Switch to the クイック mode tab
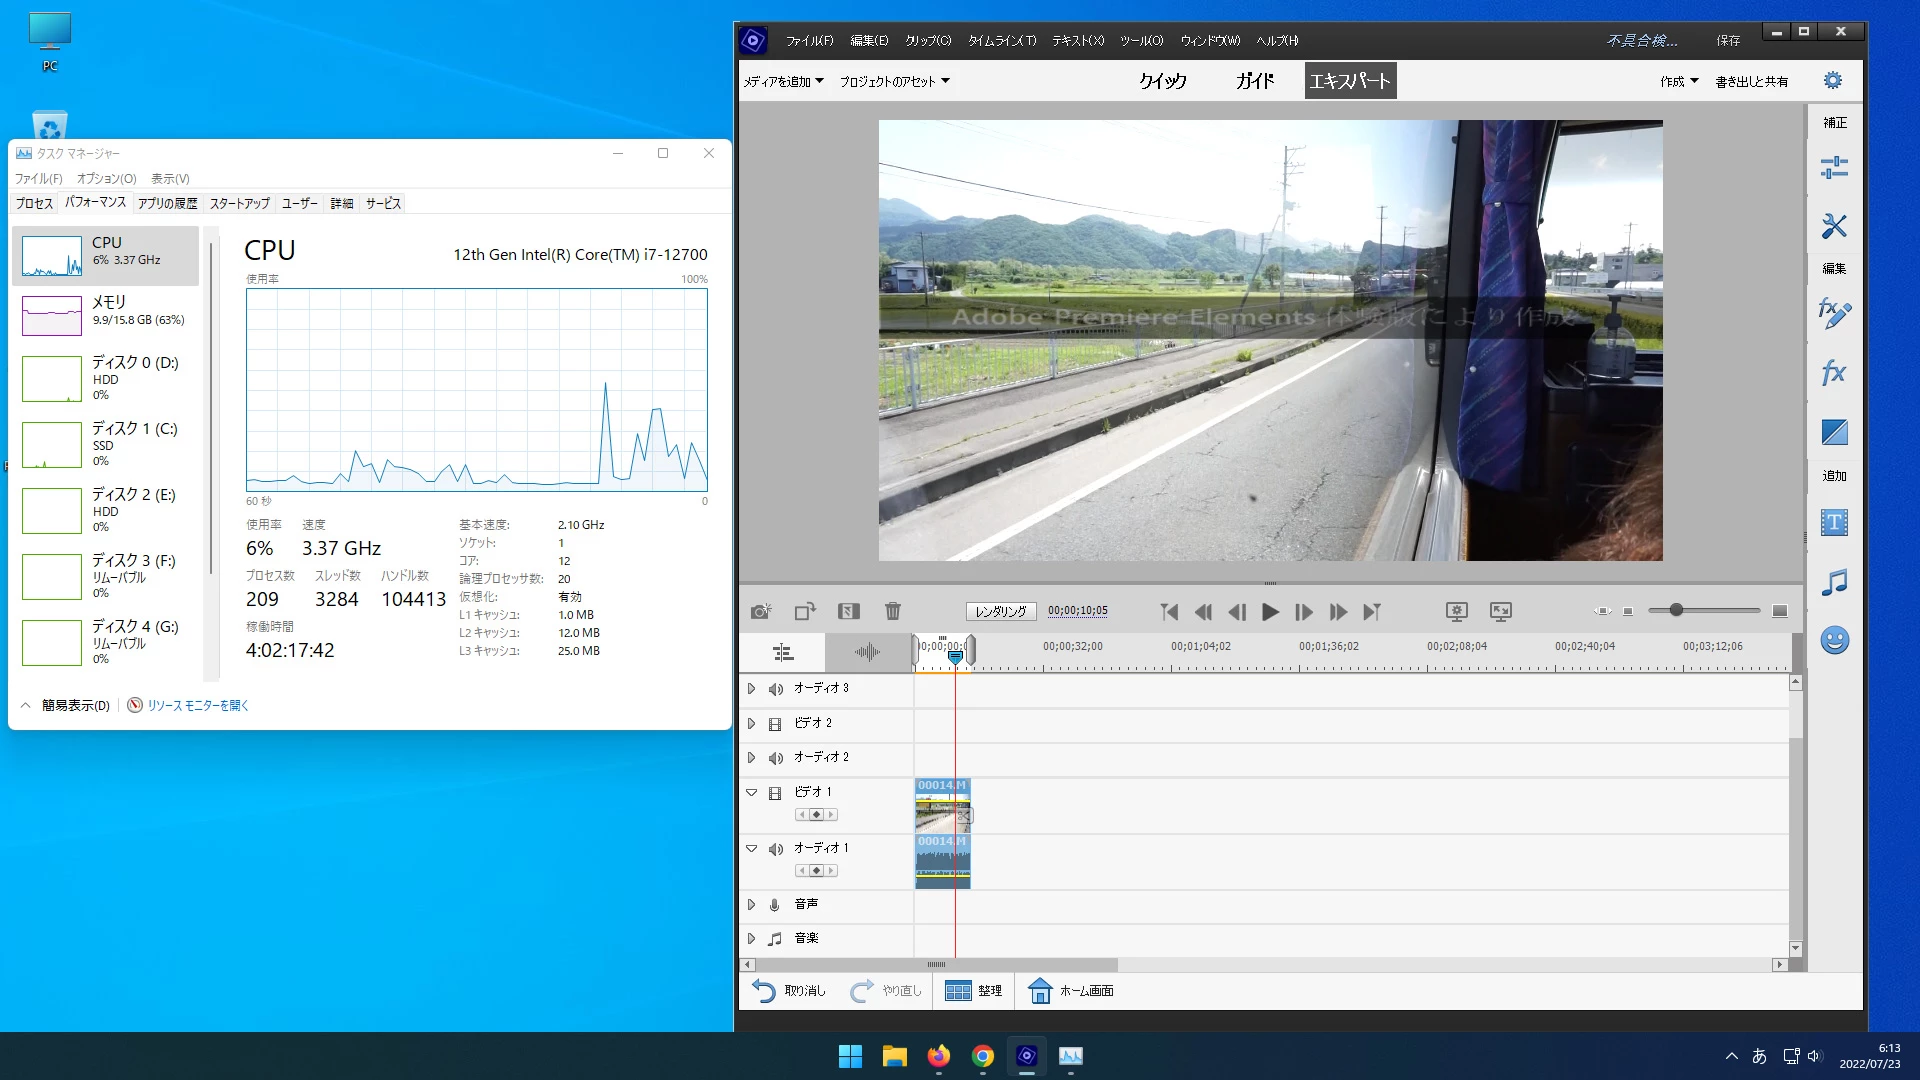 coord(1162,81)
